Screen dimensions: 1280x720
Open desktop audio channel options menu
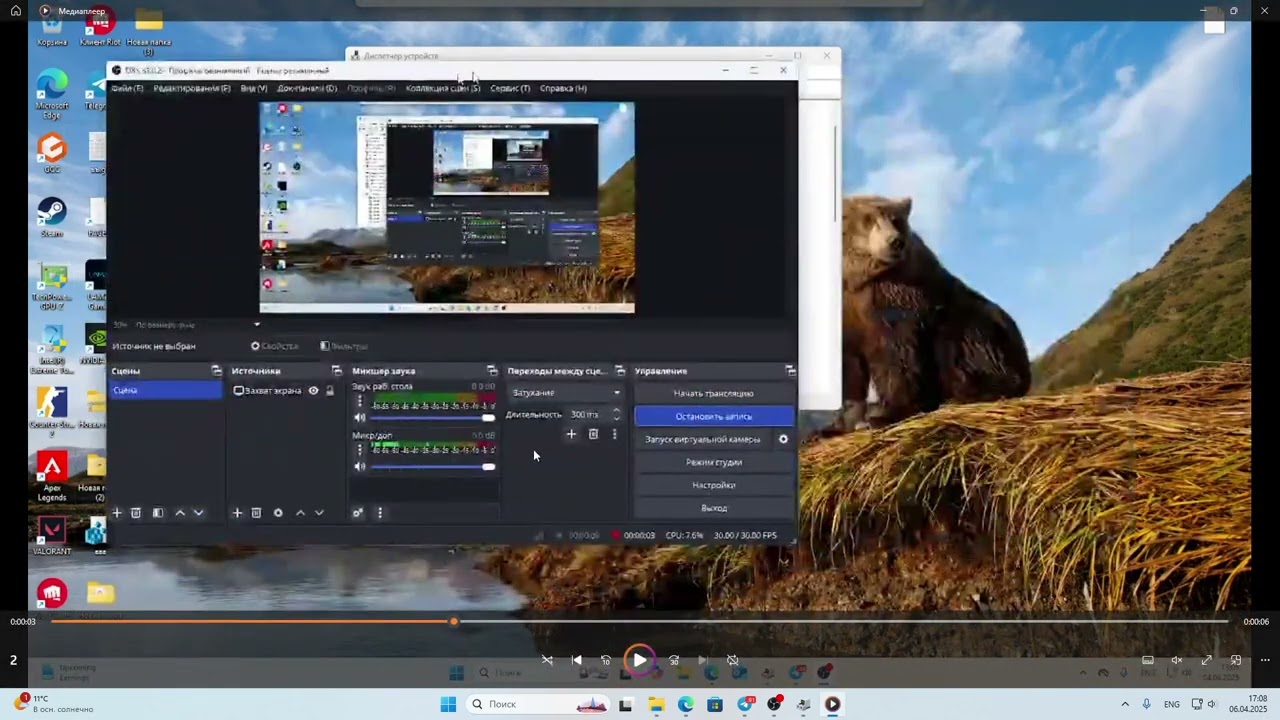tap(360, 401)
